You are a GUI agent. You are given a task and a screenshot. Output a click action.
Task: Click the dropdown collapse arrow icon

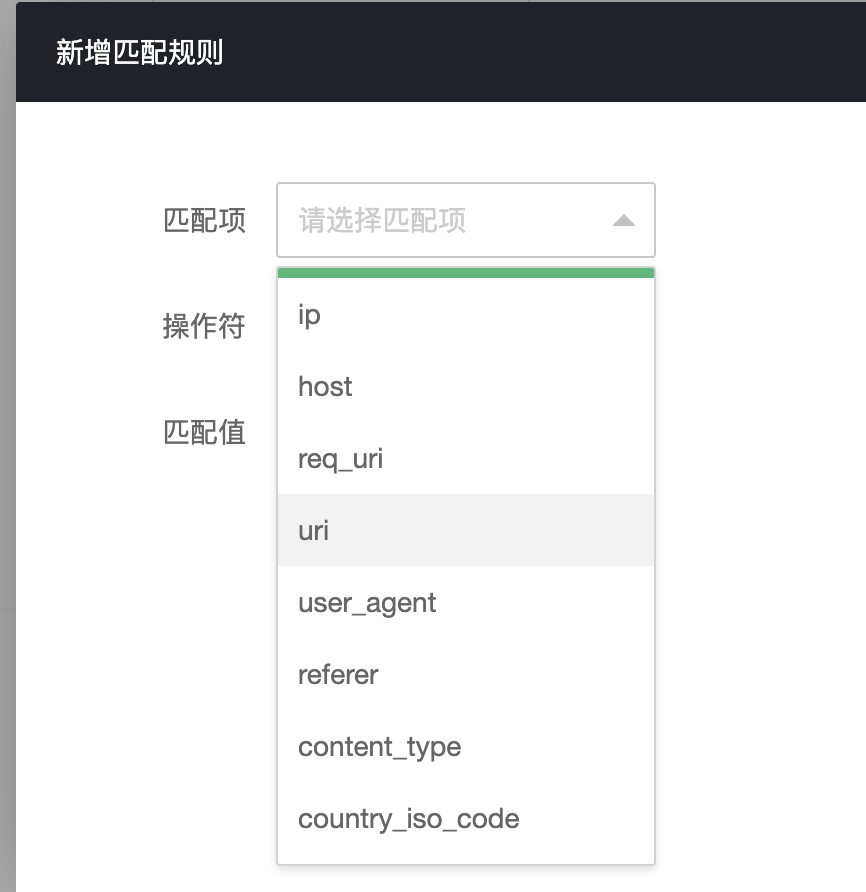pyautogui.click(x=623, y=220)
